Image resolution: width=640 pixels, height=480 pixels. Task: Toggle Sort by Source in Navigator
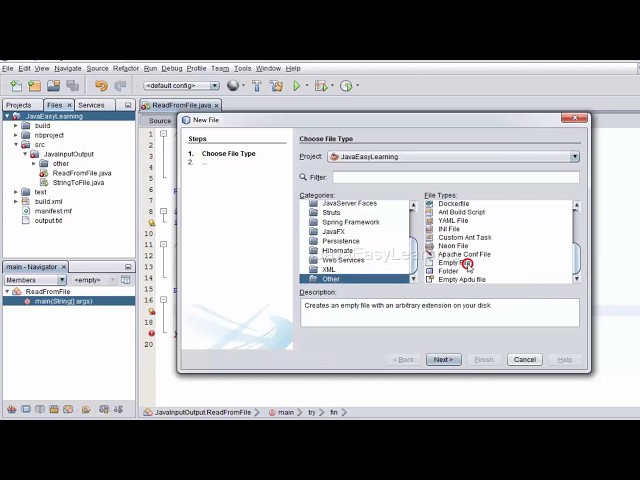click(118, 409)
